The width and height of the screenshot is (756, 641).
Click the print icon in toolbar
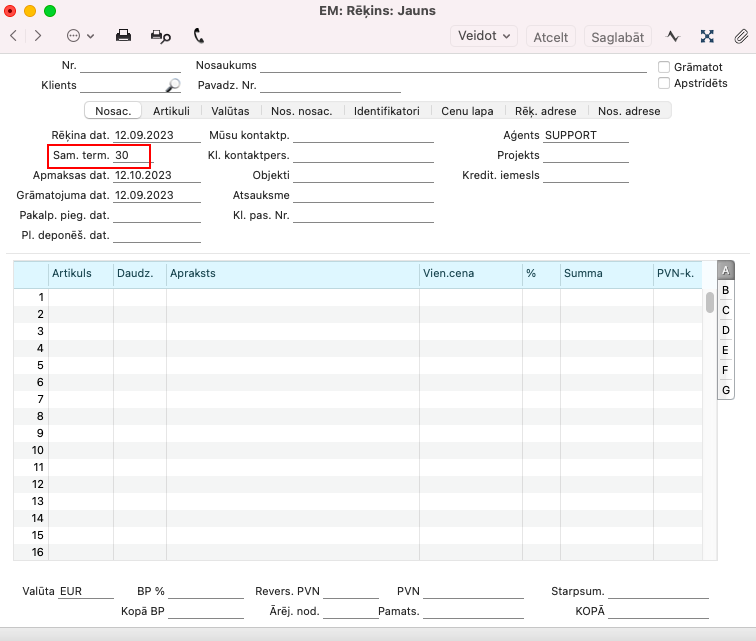pos(123,36)
